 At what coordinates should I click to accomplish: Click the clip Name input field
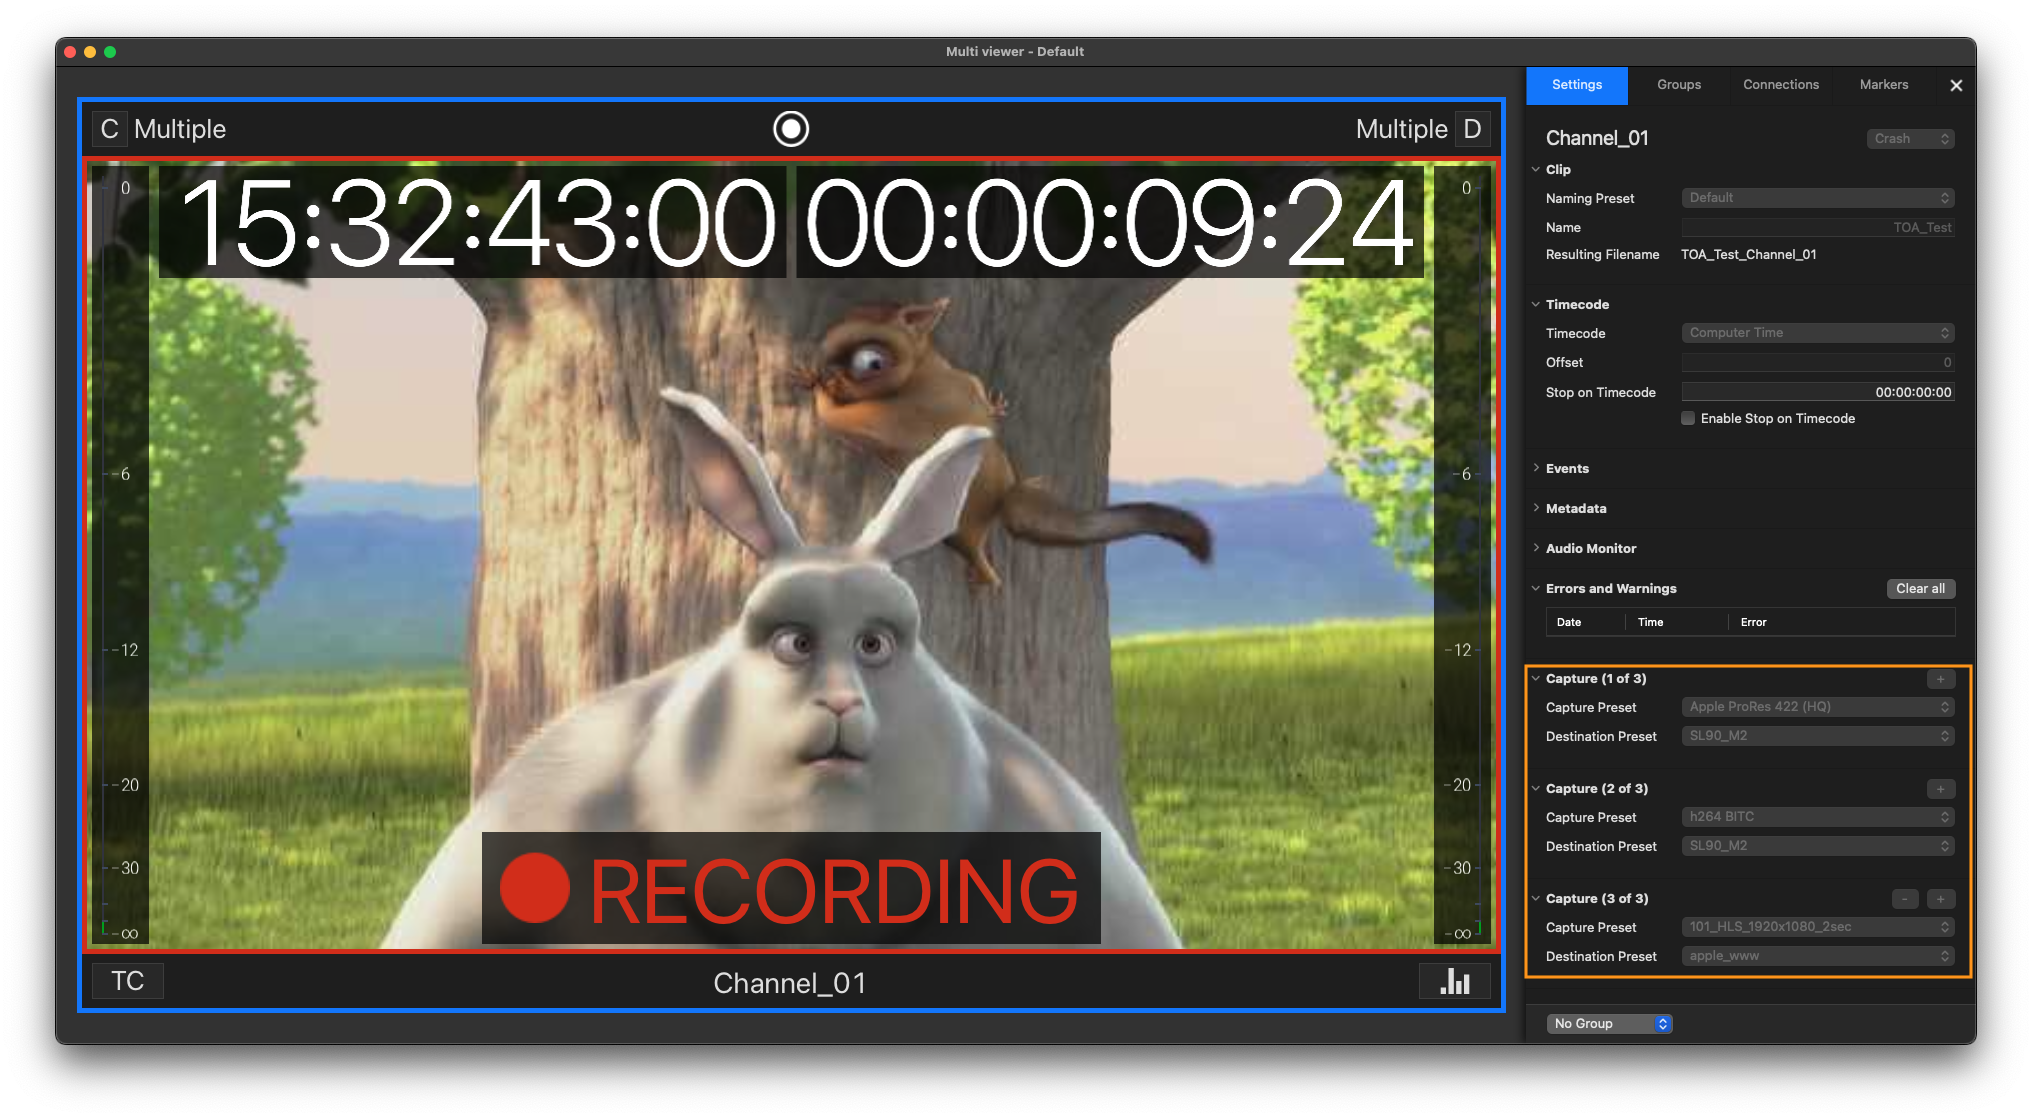1818,228
